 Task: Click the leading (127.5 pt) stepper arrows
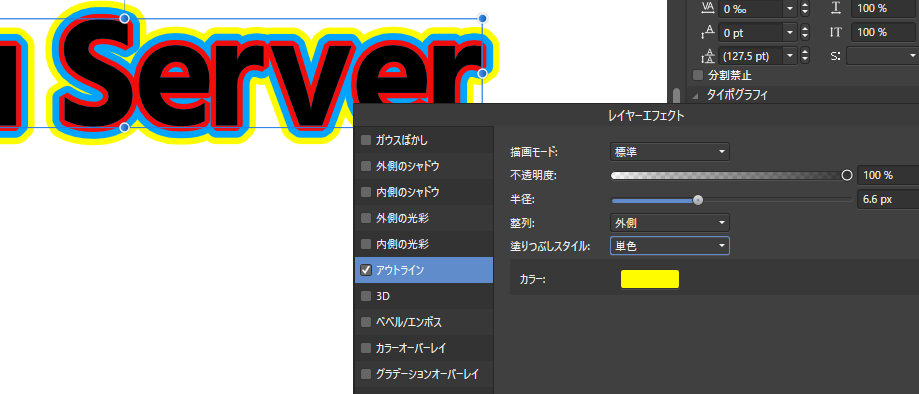[x=805, y=56]
